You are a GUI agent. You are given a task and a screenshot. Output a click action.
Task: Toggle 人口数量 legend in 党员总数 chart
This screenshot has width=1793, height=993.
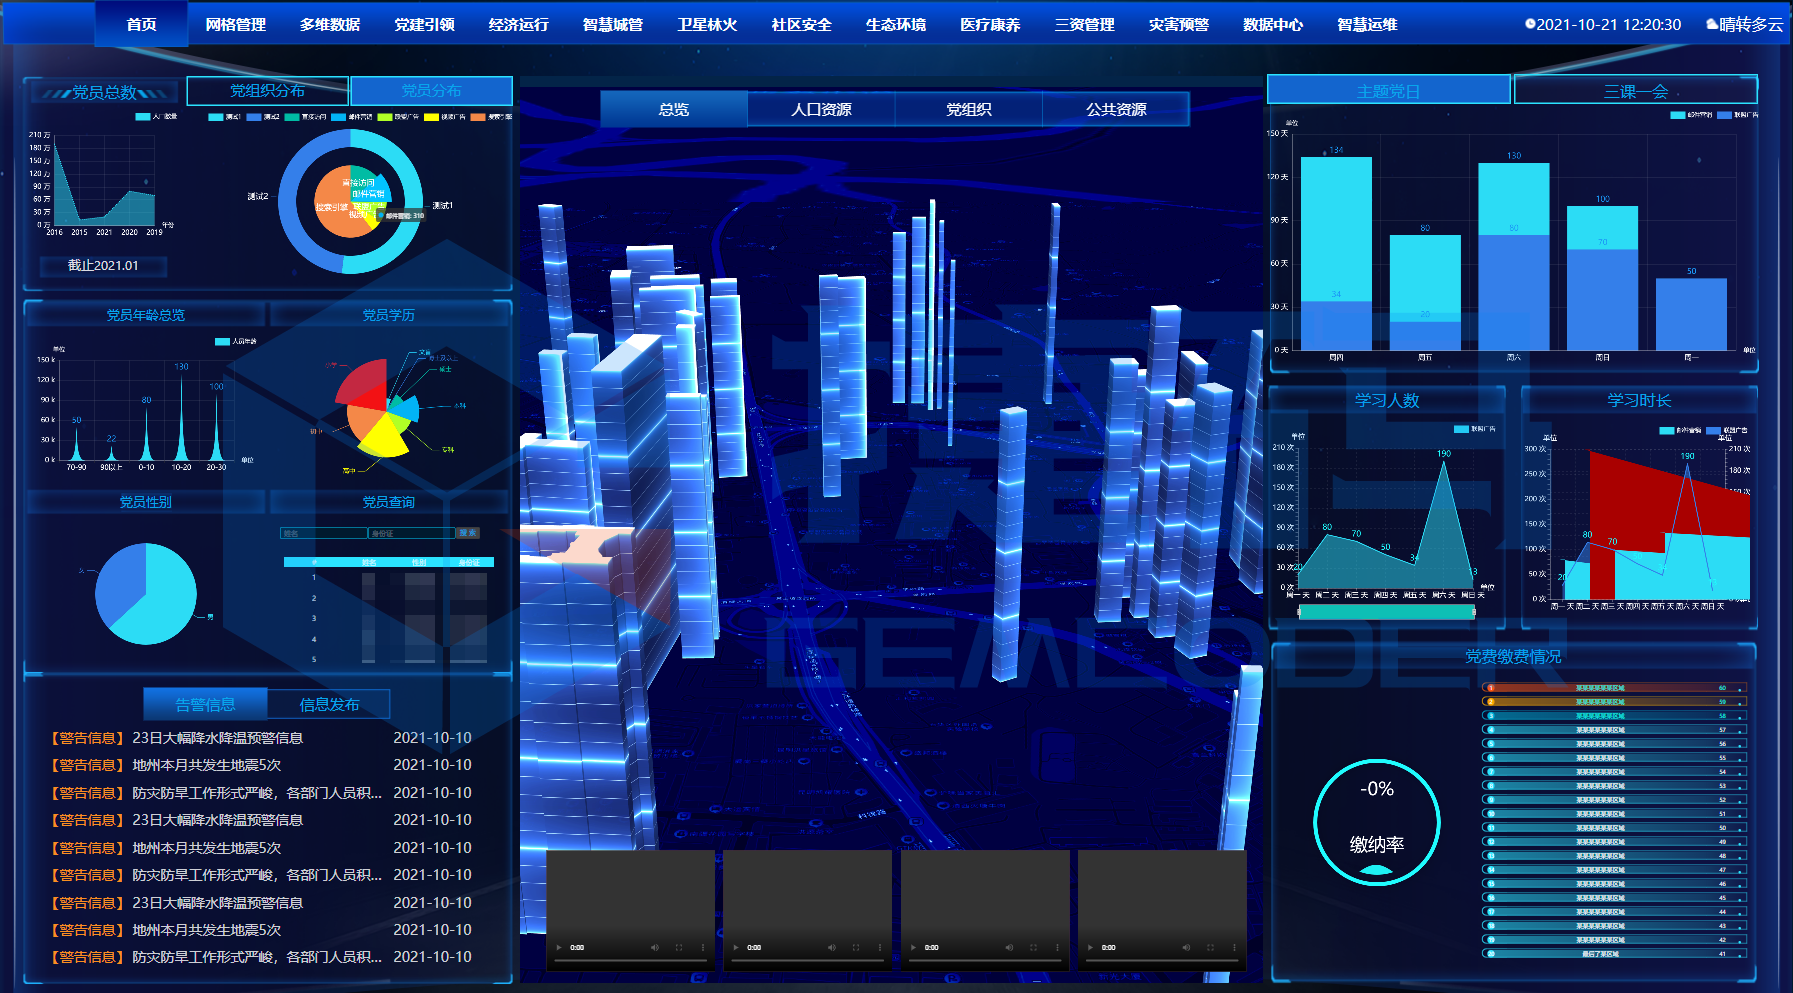pyautogui.click(x=142, y=117)
